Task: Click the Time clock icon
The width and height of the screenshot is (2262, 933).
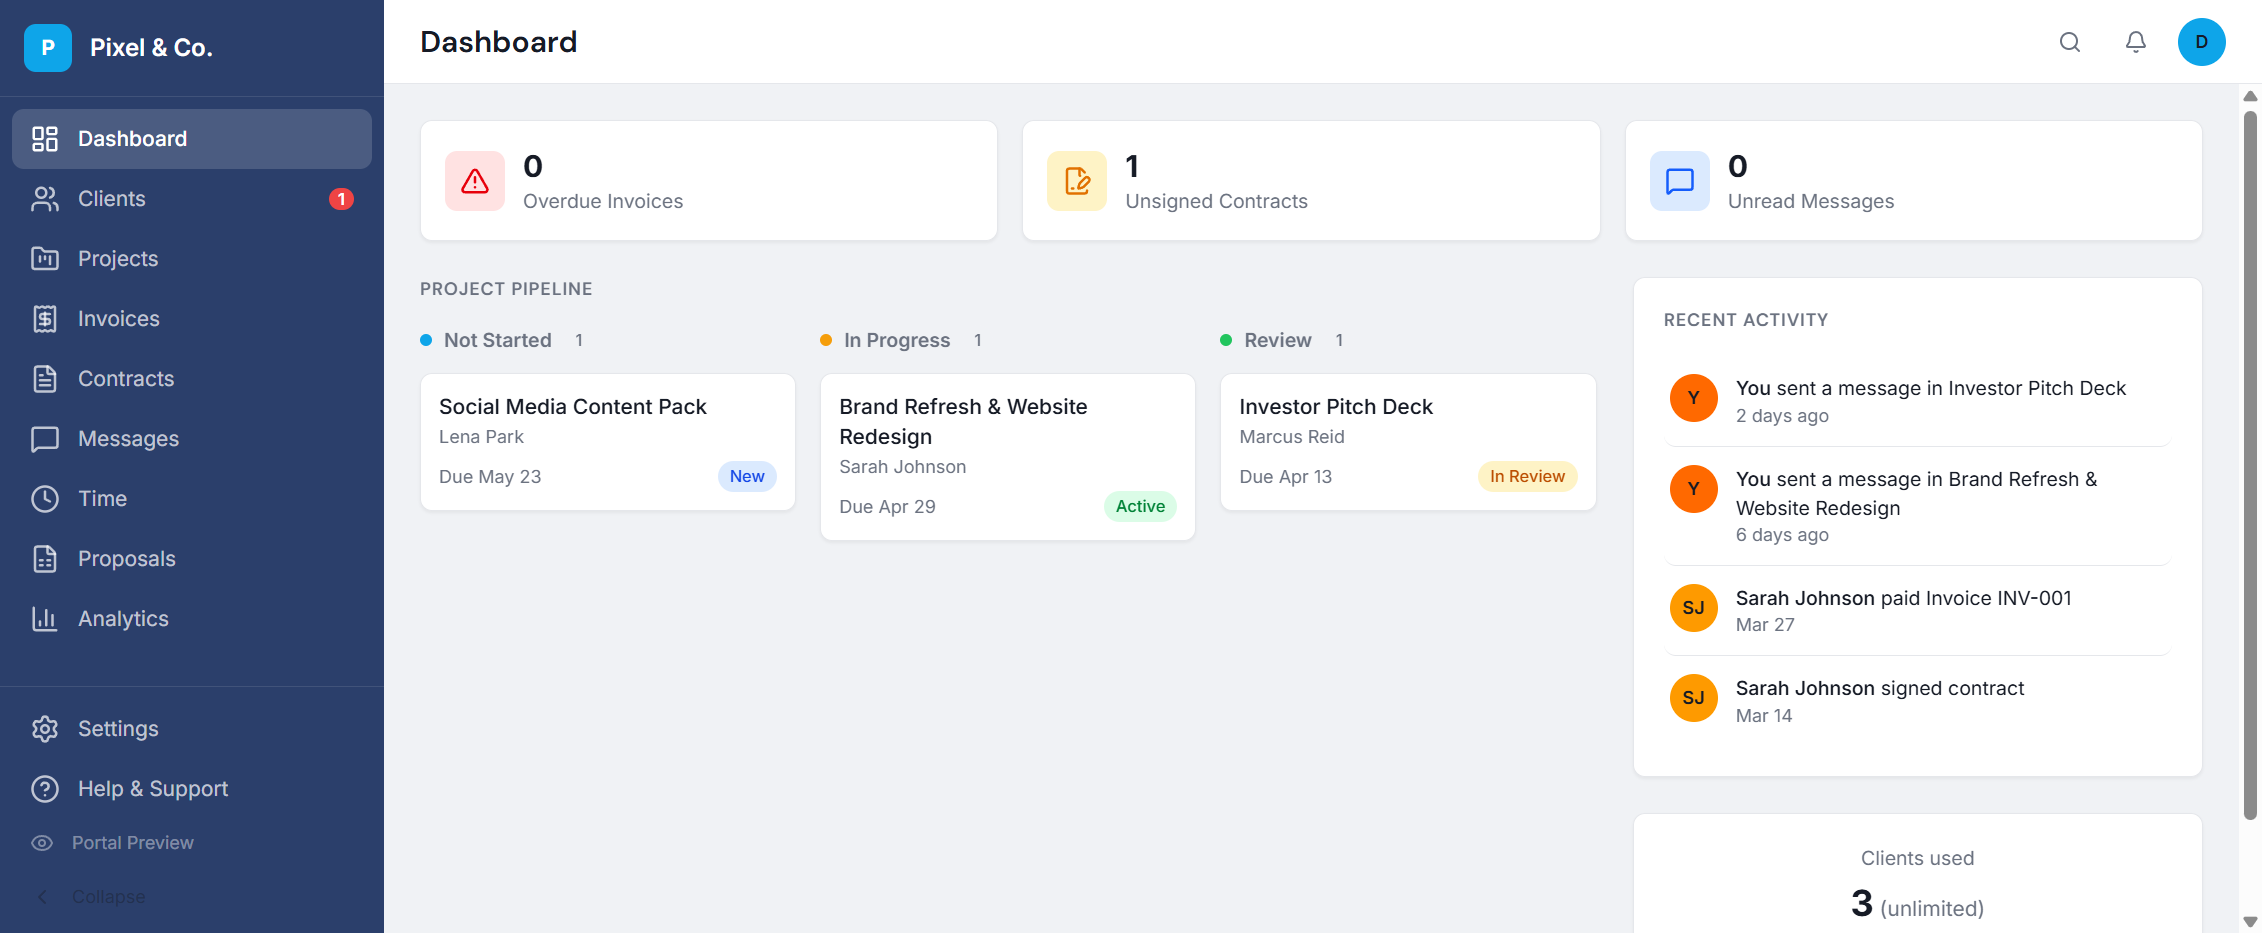Action: coord(45,499)
